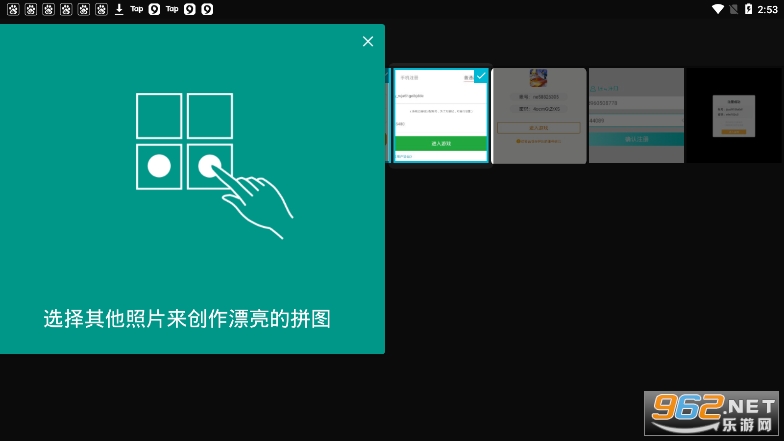Tap the battery status icon
784x441 pixels.
coord(749,9)
